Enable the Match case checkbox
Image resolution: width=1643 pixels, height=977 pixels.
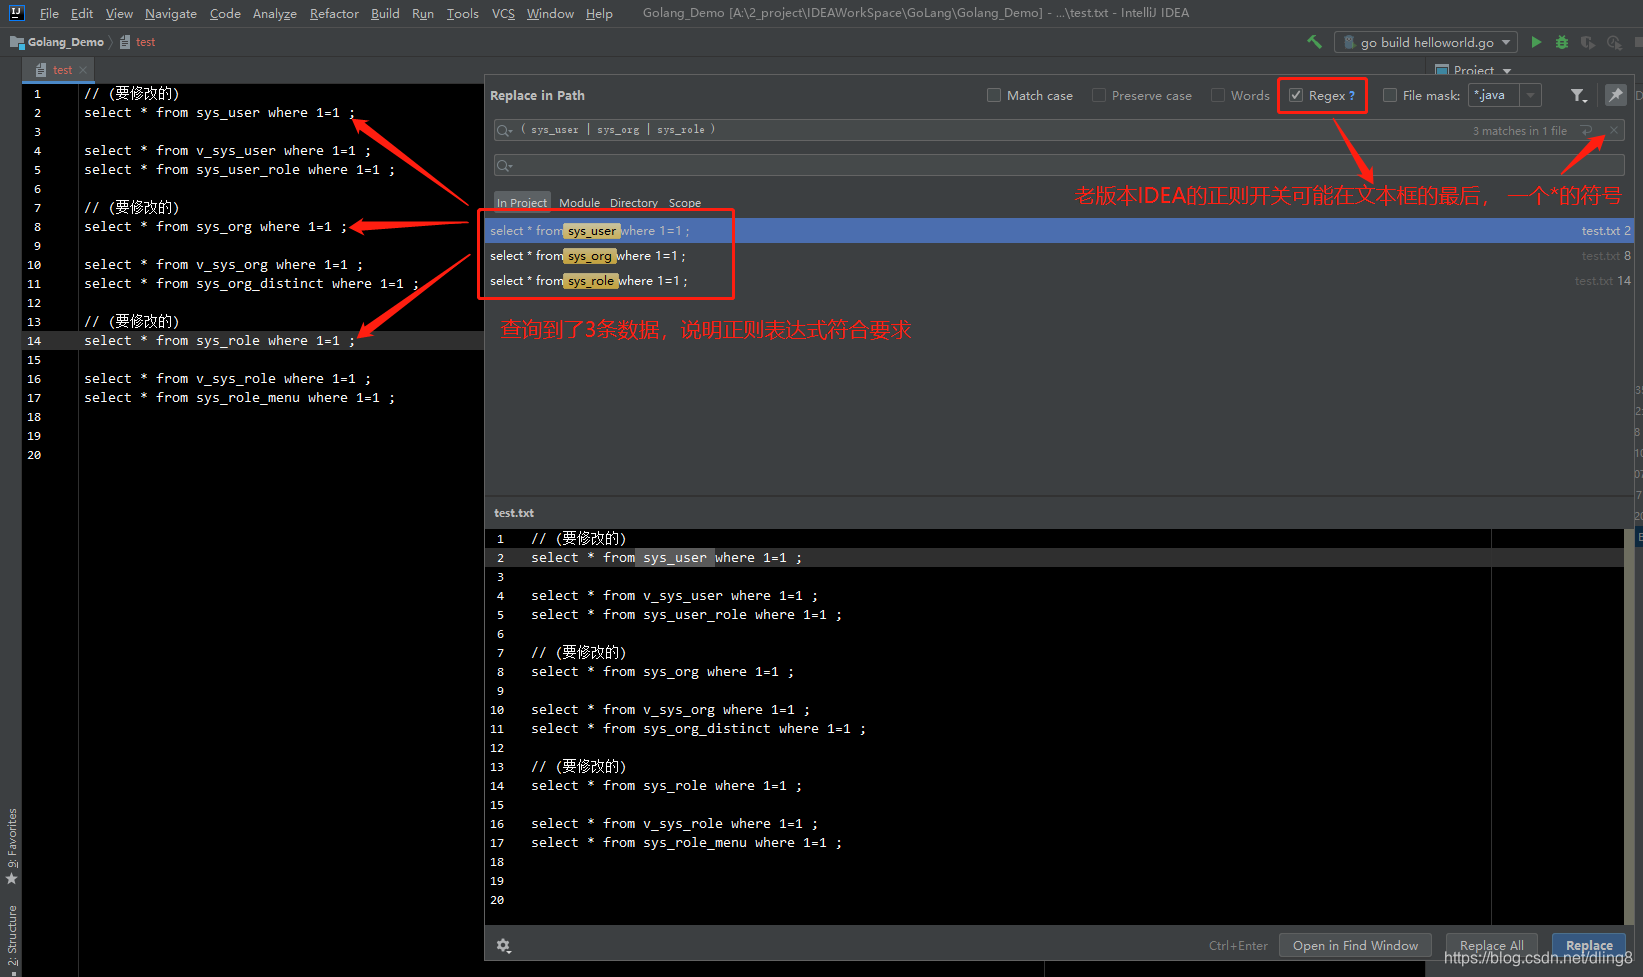(994, 95)
